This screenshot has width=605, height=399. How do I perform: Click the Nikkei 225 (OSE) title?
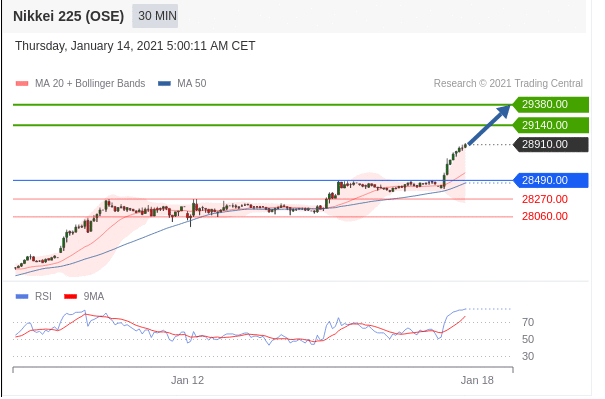coord(69,16)
